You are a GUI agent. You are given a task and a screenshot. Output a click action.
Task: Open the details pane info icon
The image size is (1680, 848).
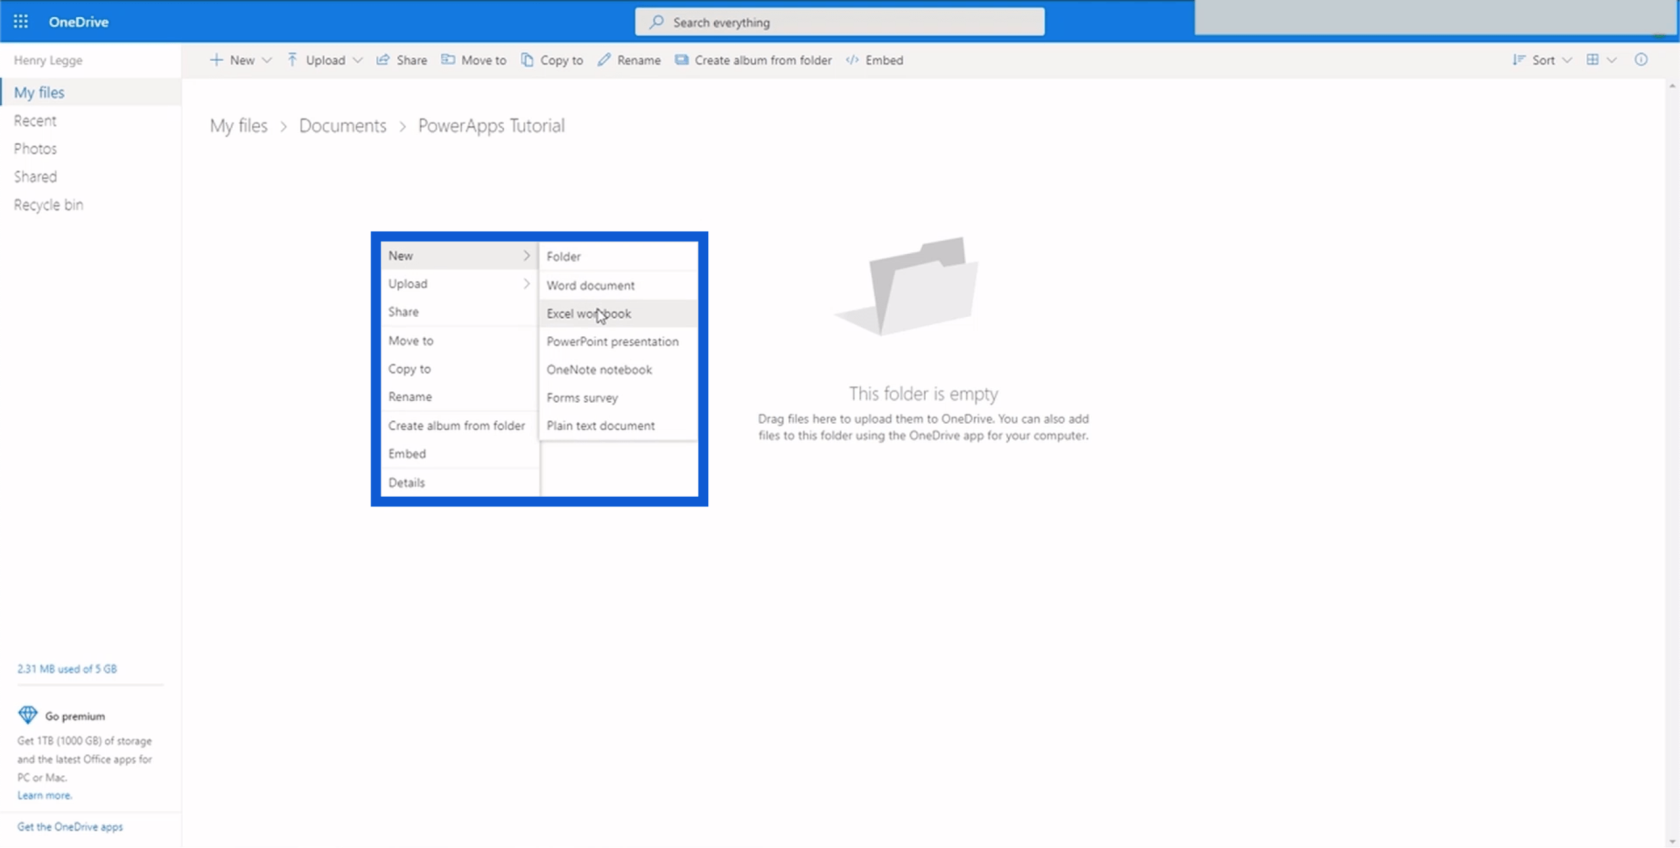click(1641, 60)
